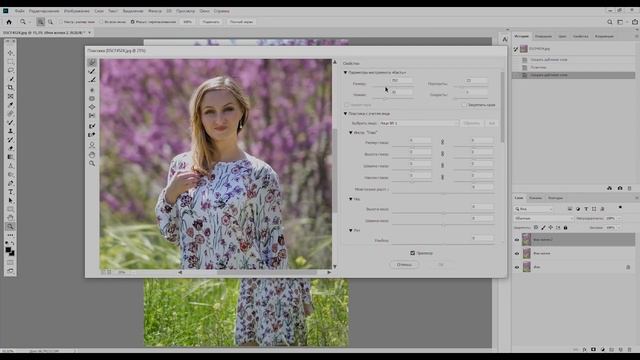Select the Brush tool in main toolbar

[x=11, y=122]
